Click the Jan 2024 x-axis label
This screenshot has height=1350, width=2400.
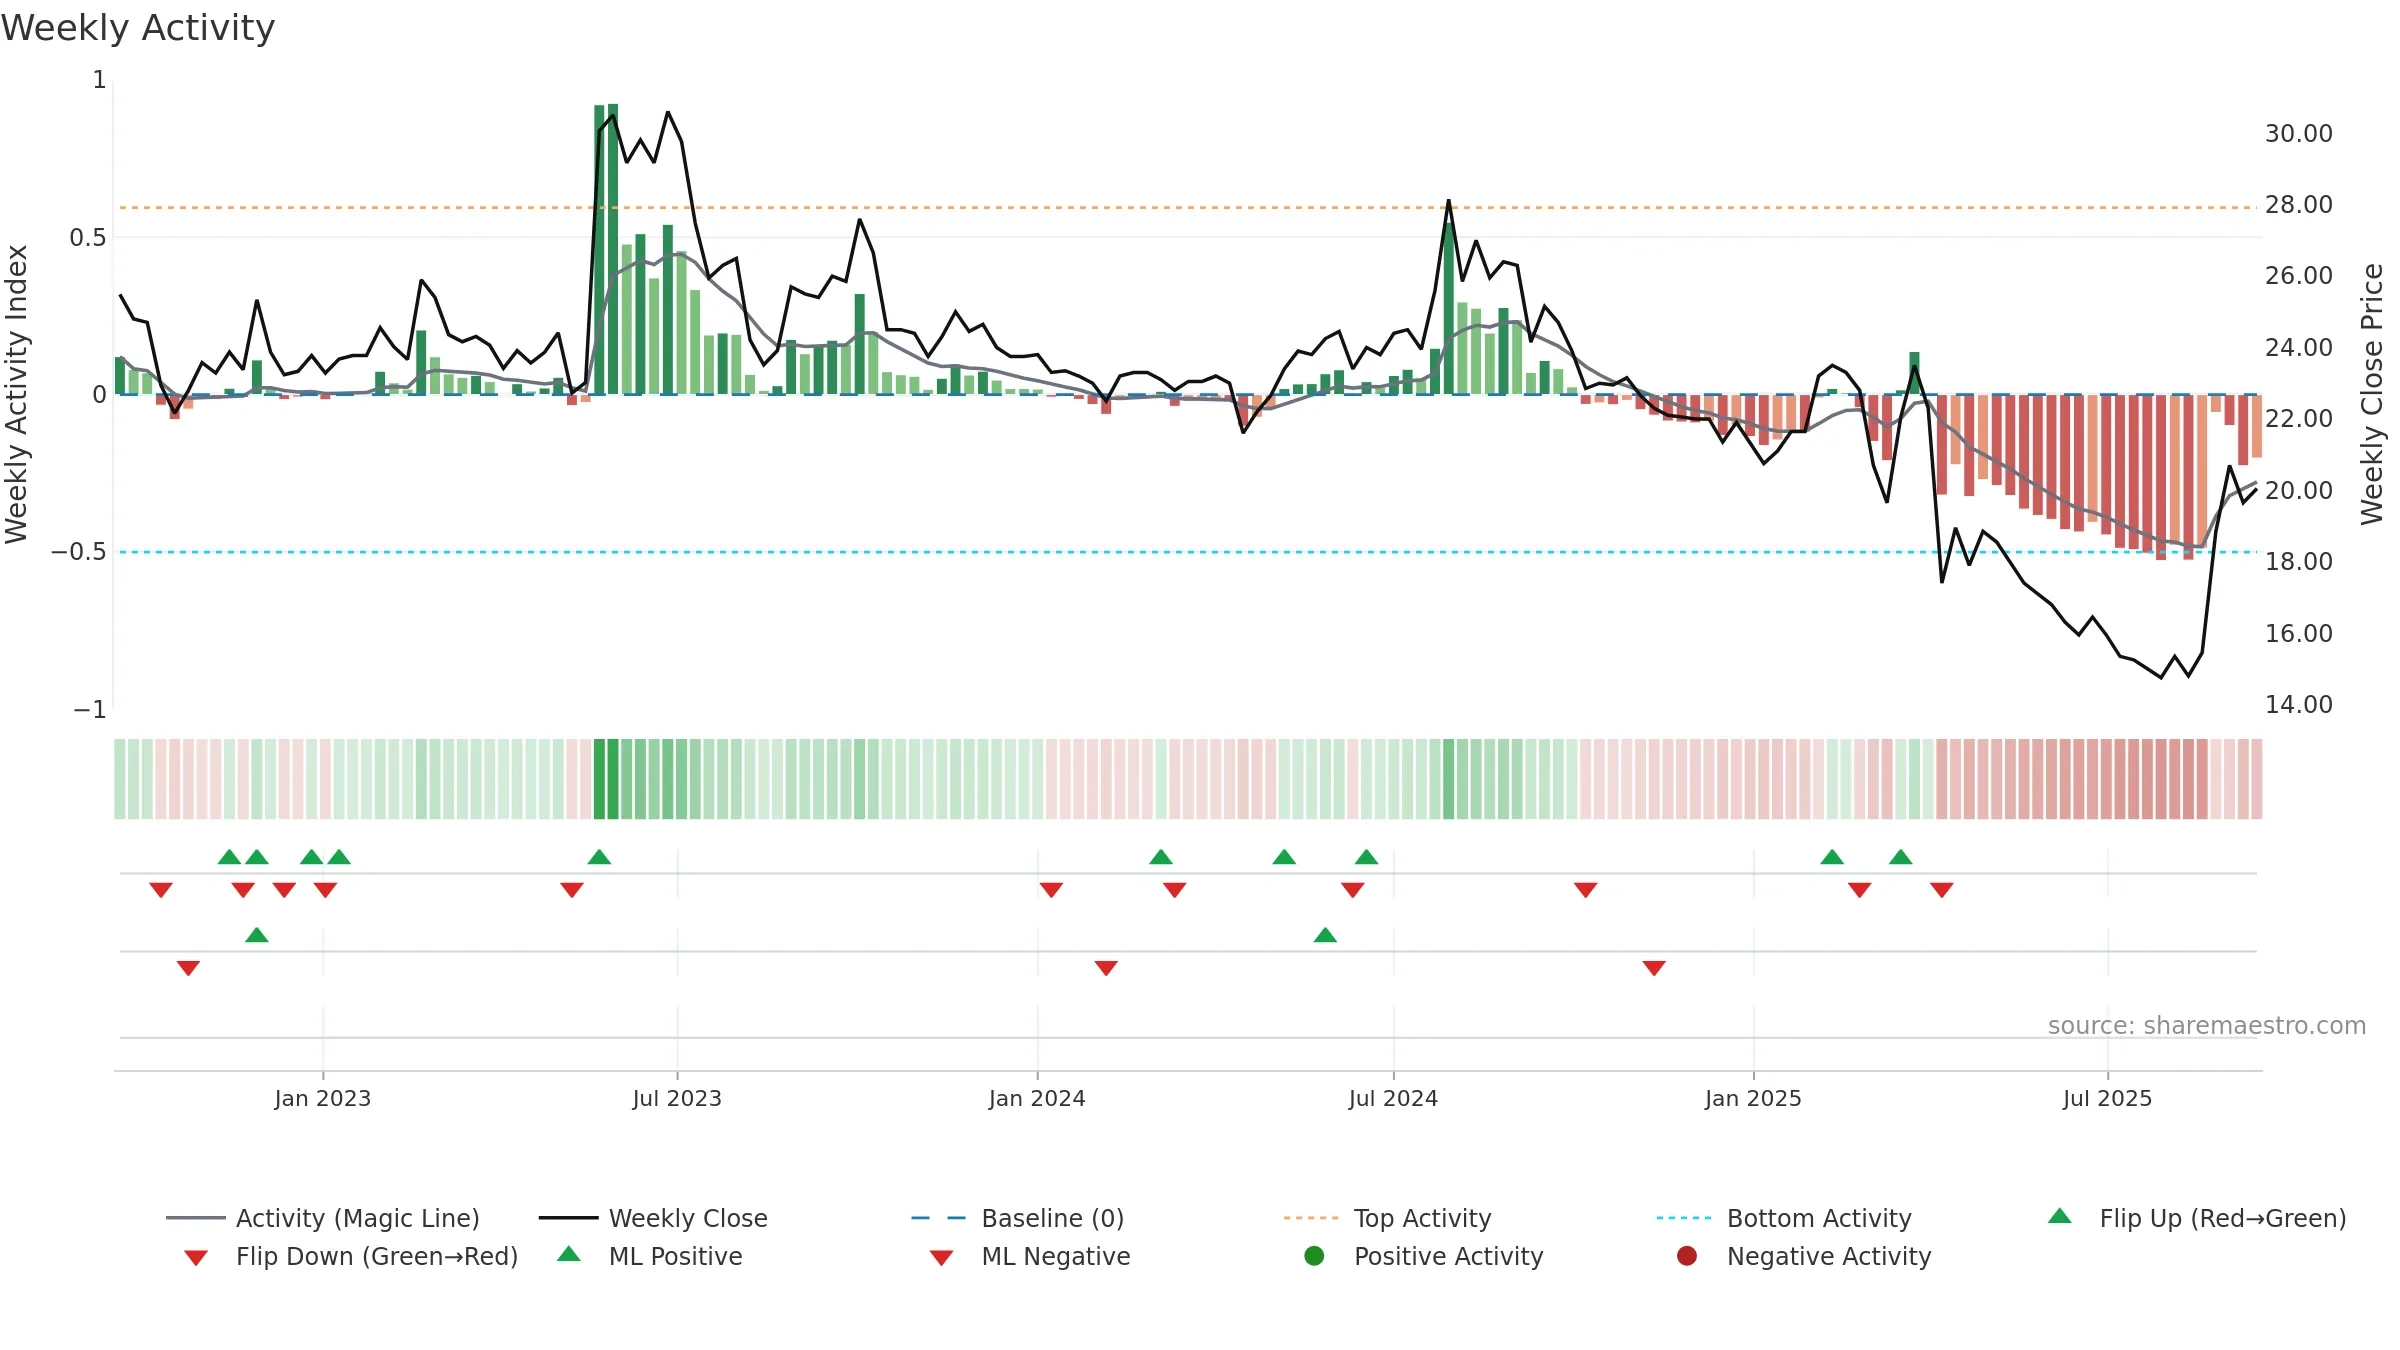[1037, 1098]
